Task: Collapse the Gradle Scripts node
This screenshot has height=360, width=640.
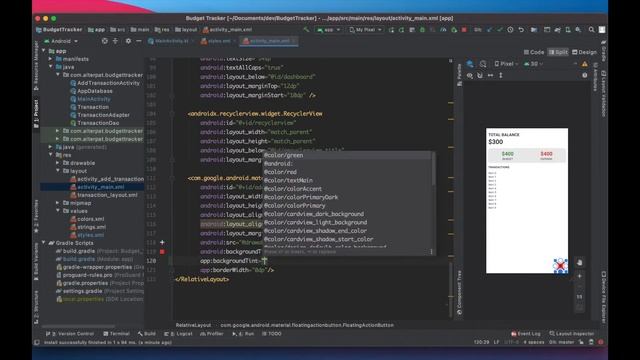Action: point(44,243)
